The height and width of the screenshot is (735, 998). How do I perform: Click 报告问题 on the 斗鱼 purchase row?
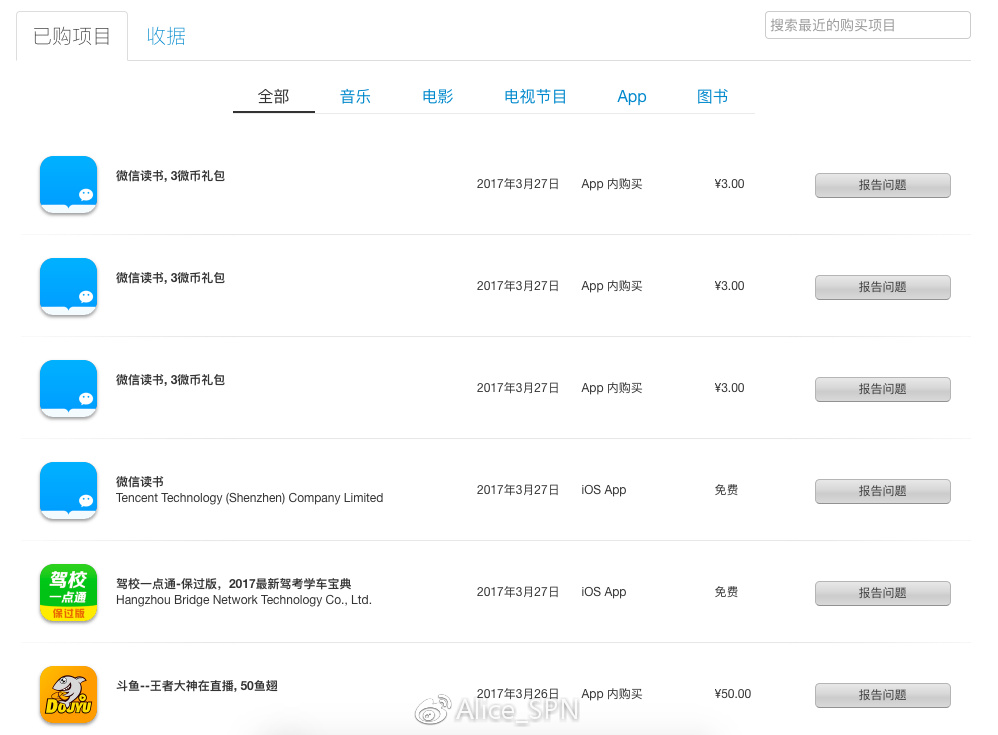[882, 695]
